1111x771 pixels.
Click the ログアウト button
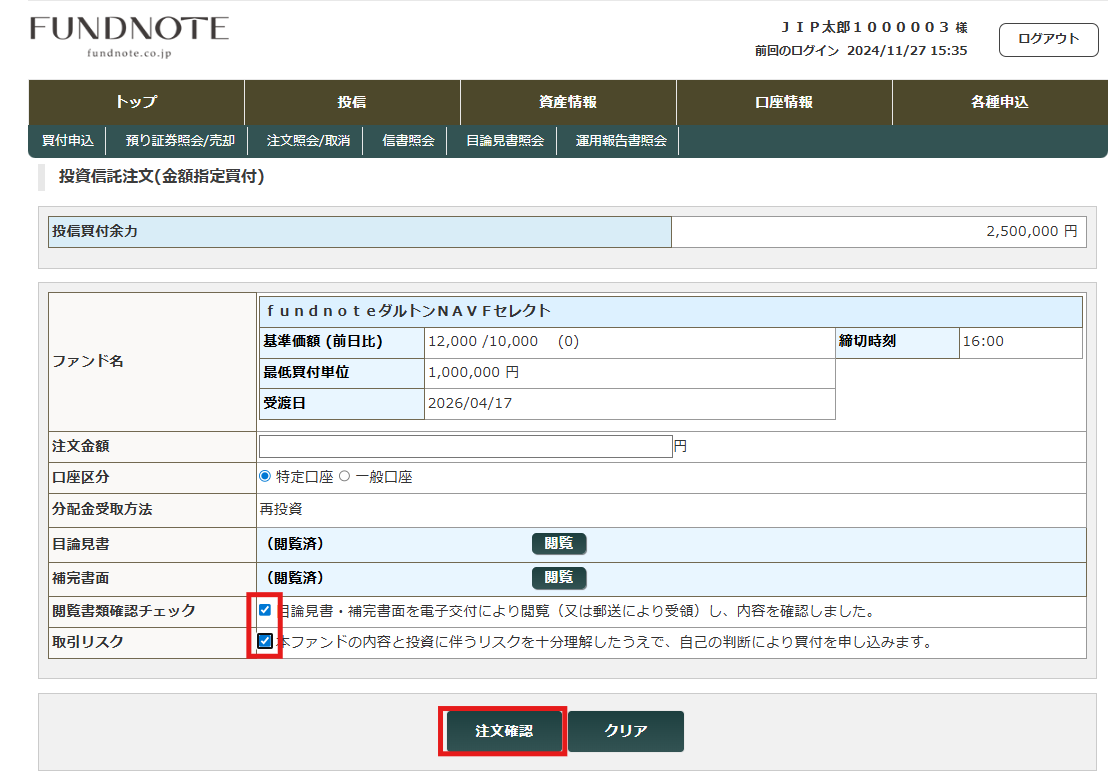click(x=1048, y=39)
